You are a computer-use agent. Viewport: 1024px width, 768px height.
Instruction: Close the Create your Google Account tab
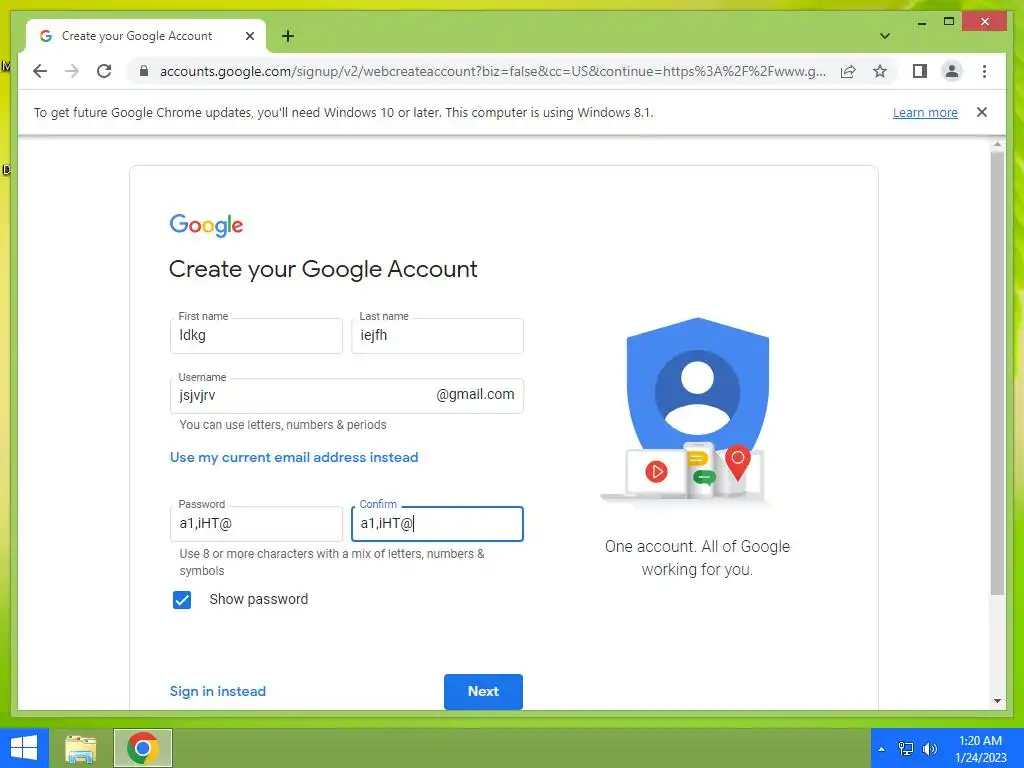[x=249, y=36]
